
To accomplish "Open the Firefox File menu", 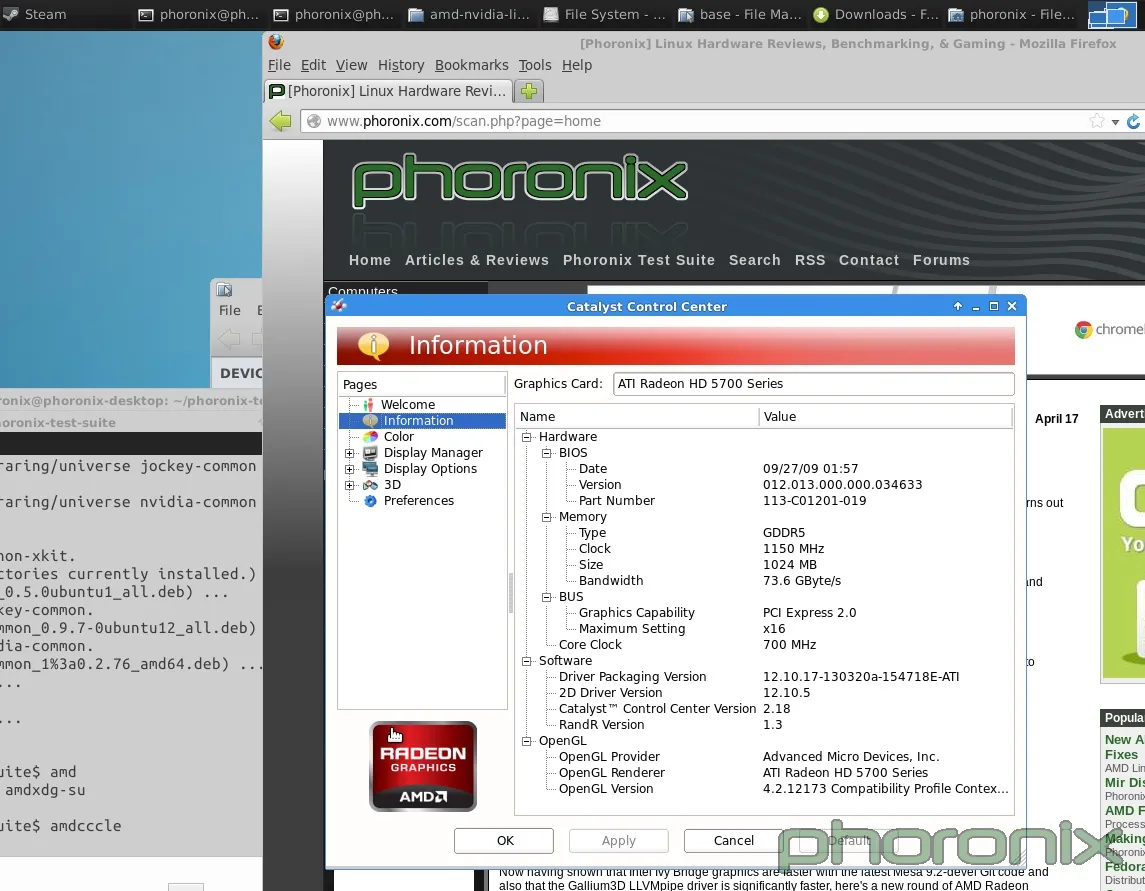I will coord(279,65).
